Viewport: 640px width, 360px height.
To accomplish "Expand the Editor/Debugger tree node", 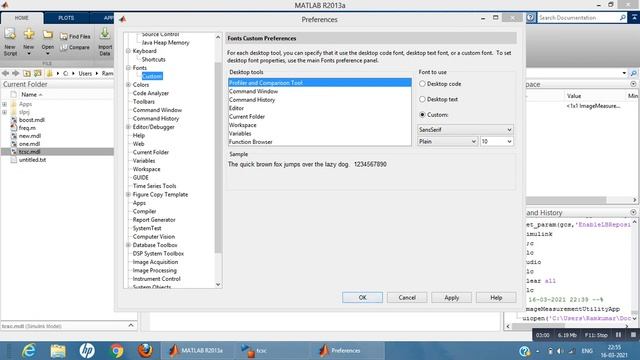I will click(128, 127).
